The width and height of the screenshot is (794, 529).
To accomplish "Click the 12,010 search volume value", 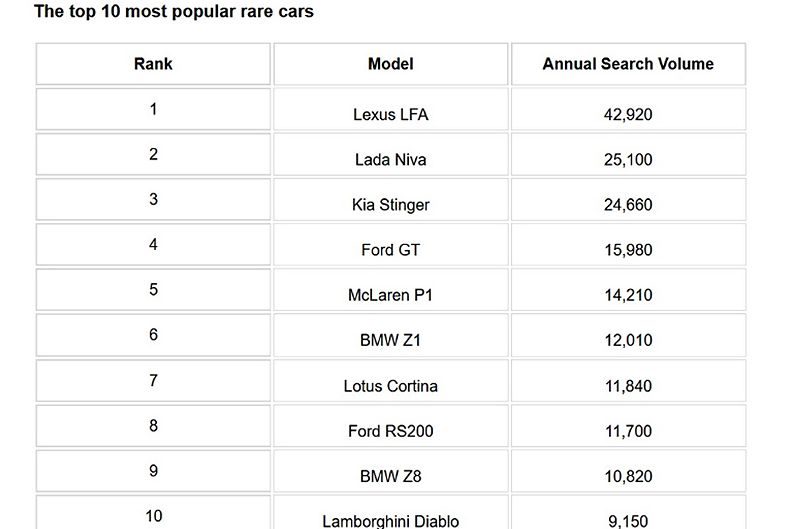I will (x=628, y=340).
